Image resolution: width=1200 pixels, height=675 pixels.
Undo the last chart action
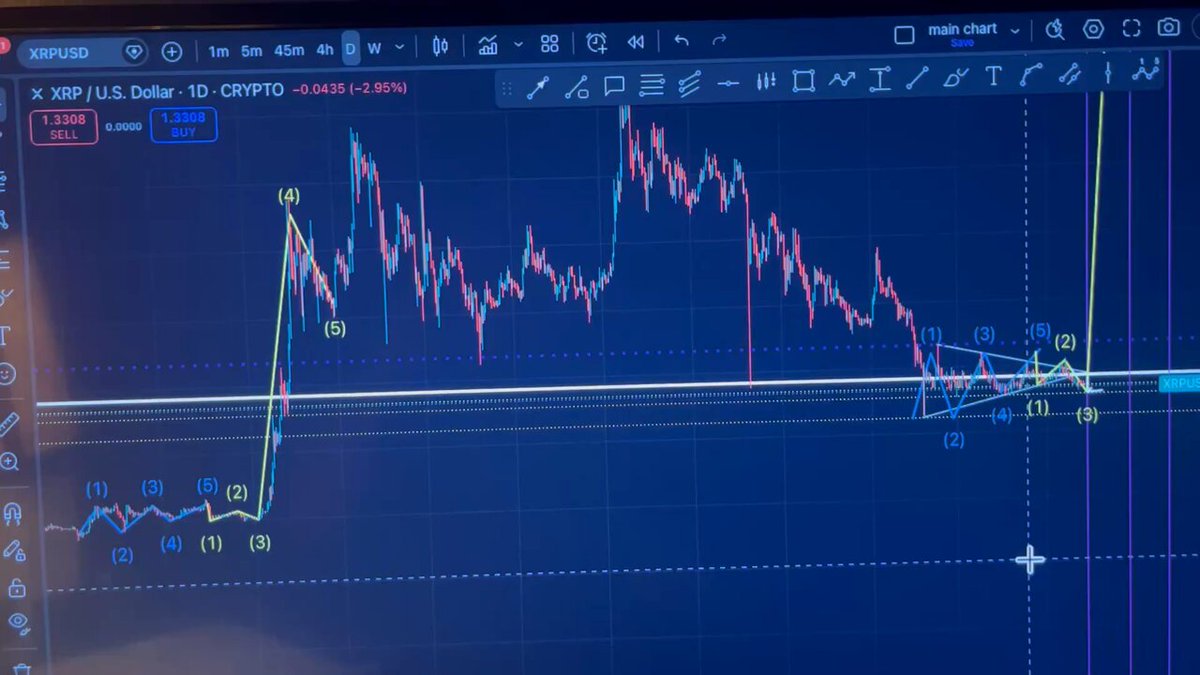682,41
